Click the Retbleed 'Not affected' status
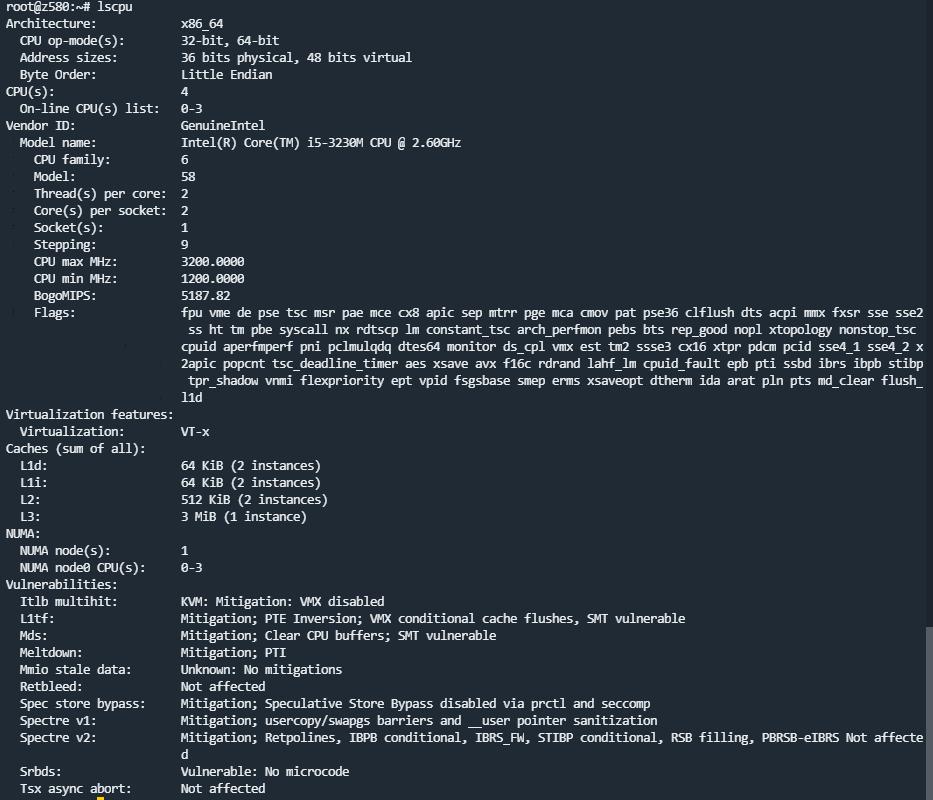Viewport: 933px width, 800px height. pyautogui.click(x=222, y=687)
